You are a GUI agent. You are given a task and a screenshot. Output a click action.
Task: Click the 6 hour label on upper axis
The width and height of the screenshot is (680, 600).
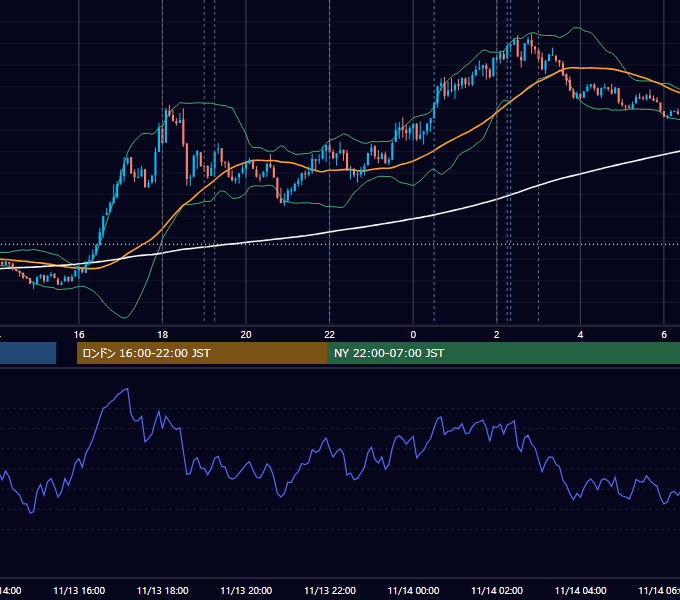click(664, 335)
